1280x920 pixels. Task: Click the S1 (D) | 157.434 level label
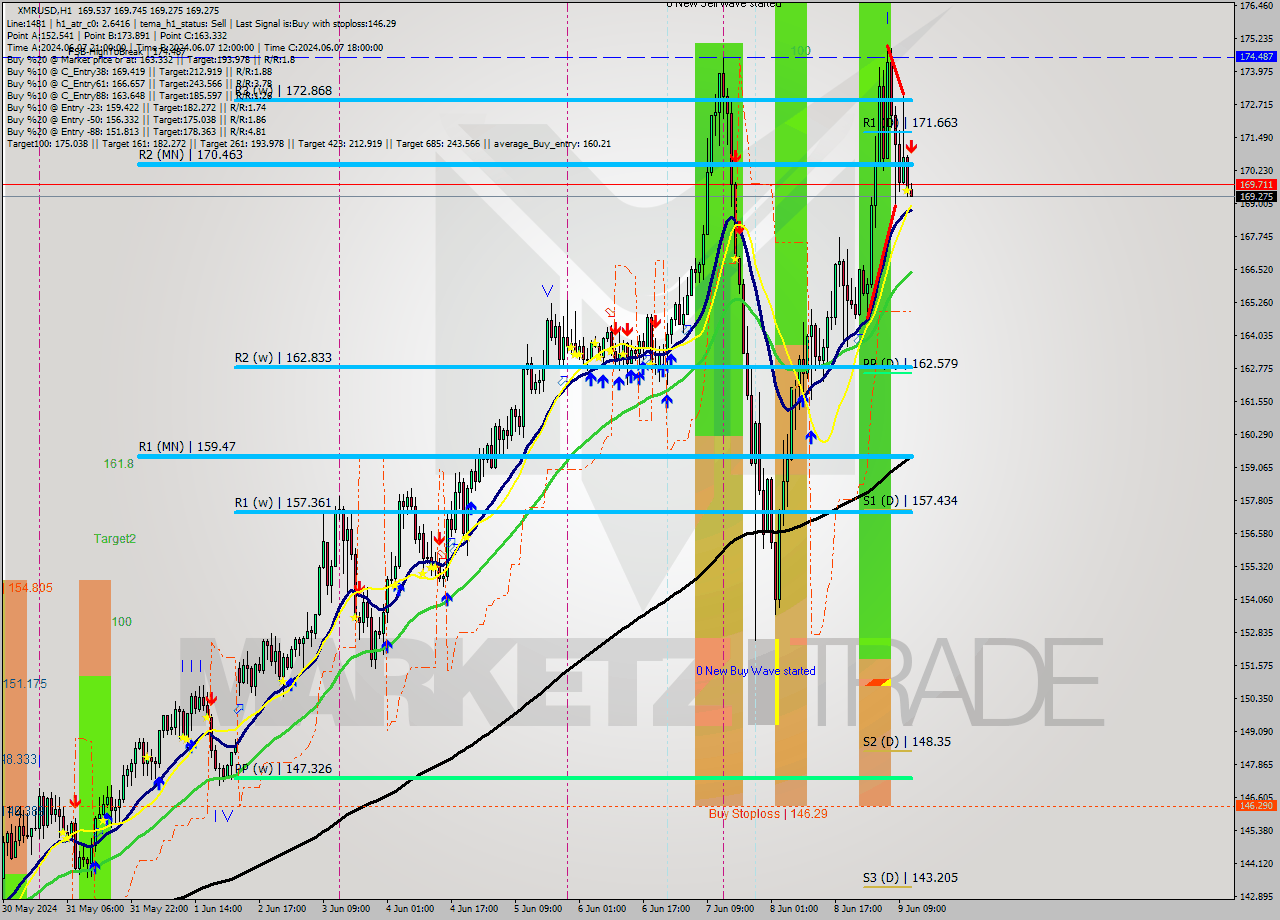(910, 501)
